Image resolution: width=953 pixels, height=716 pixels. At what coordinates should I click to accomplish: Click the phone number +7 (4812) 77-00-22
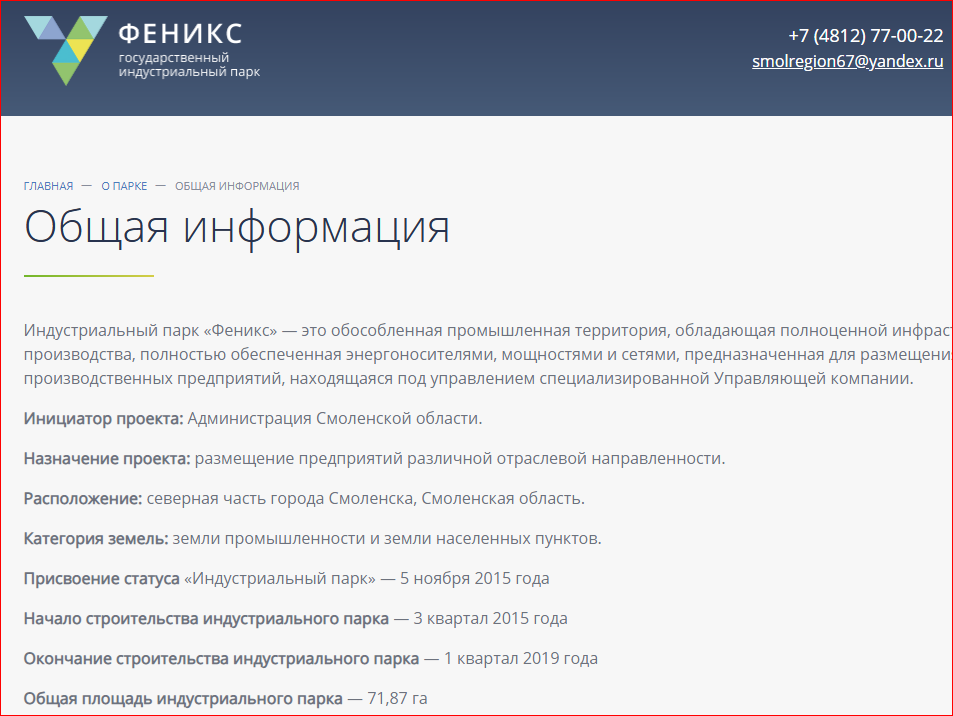[865, 36]
